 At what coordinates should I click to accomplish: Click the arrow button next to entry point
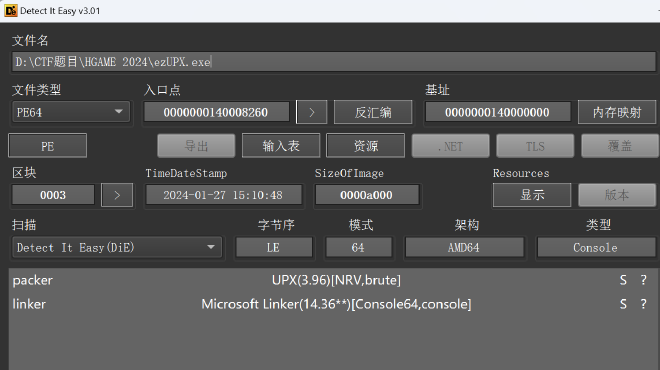pyautogui.click(x=311, y=112)
